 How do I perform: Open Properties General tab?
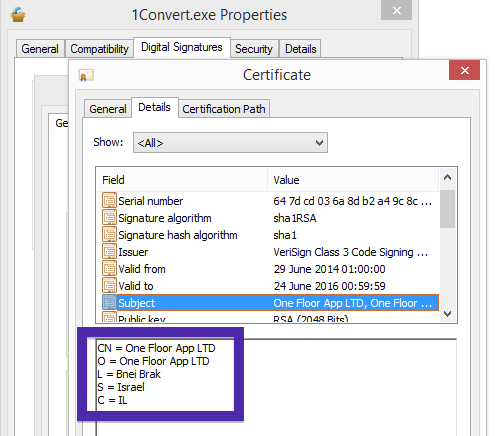[40, 49]
